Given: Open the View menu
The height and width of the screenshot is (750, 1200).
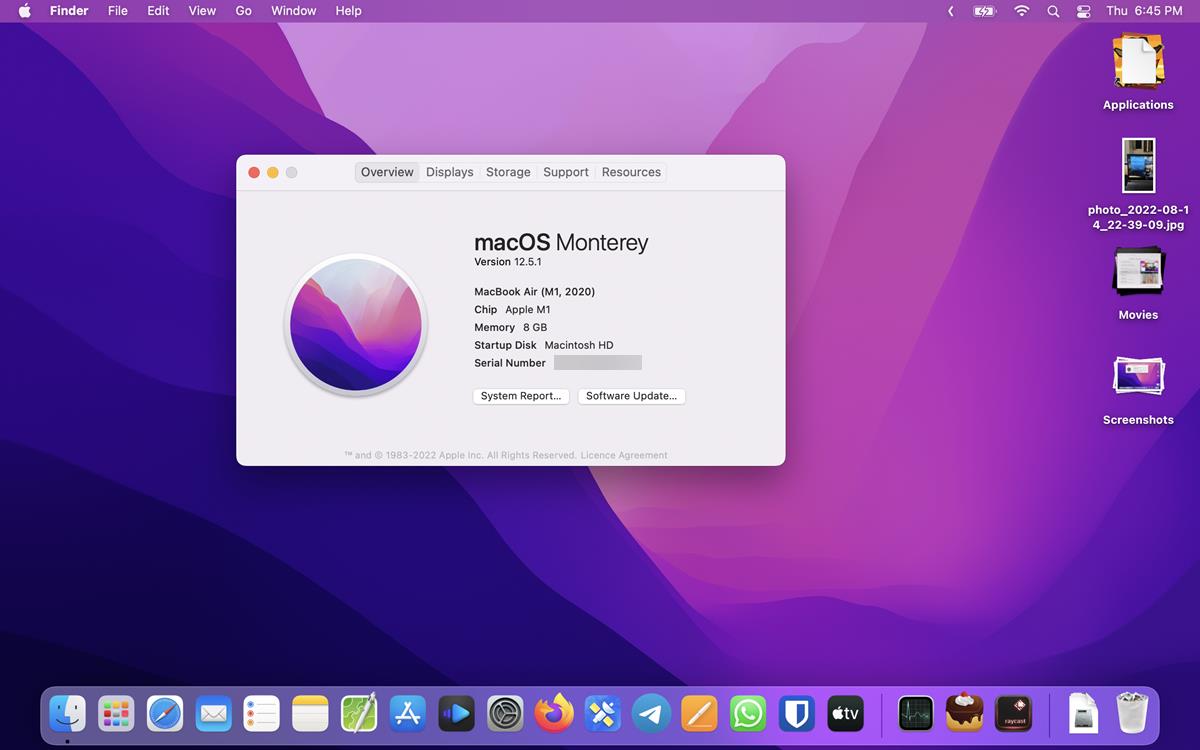Looking at the screenshot, I should pos(202,11).
